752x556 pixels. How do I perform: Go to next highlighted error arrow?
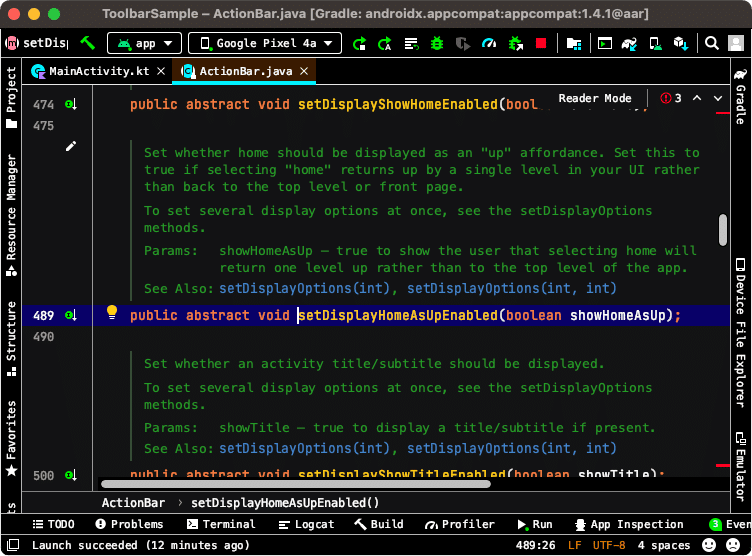(x=718, y=98)
